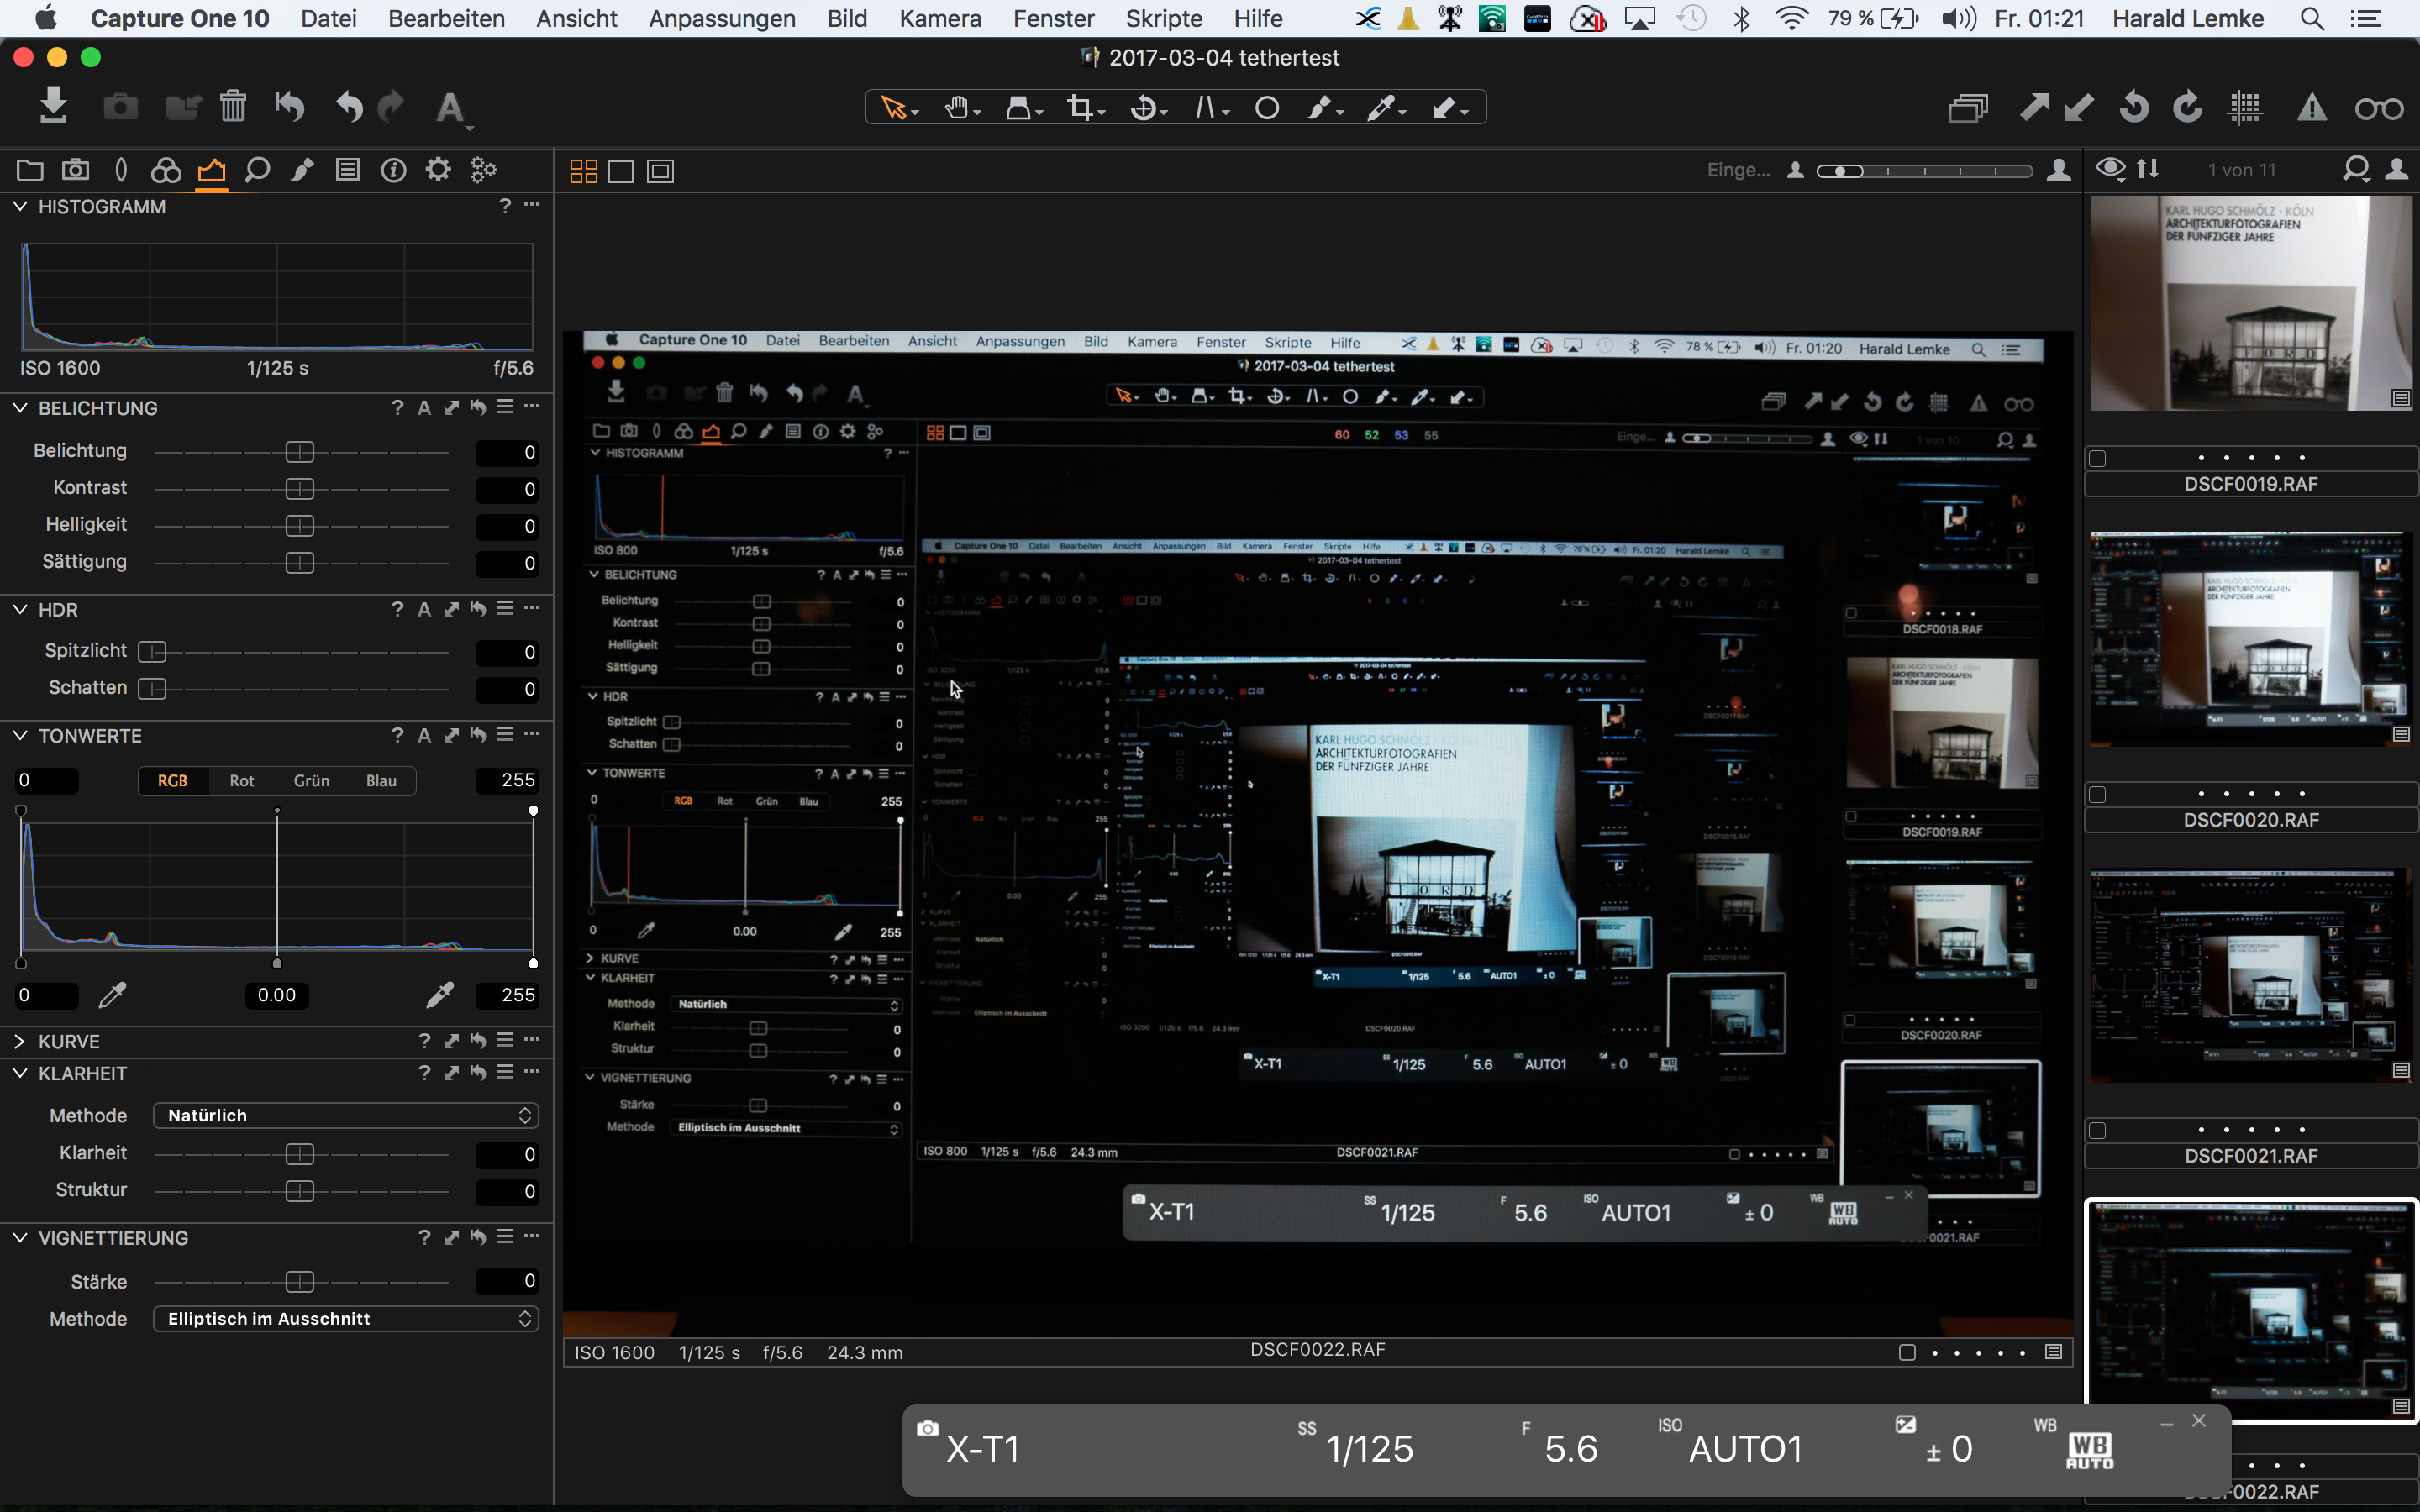Expand the KURVE panel

pos(20,1041)
